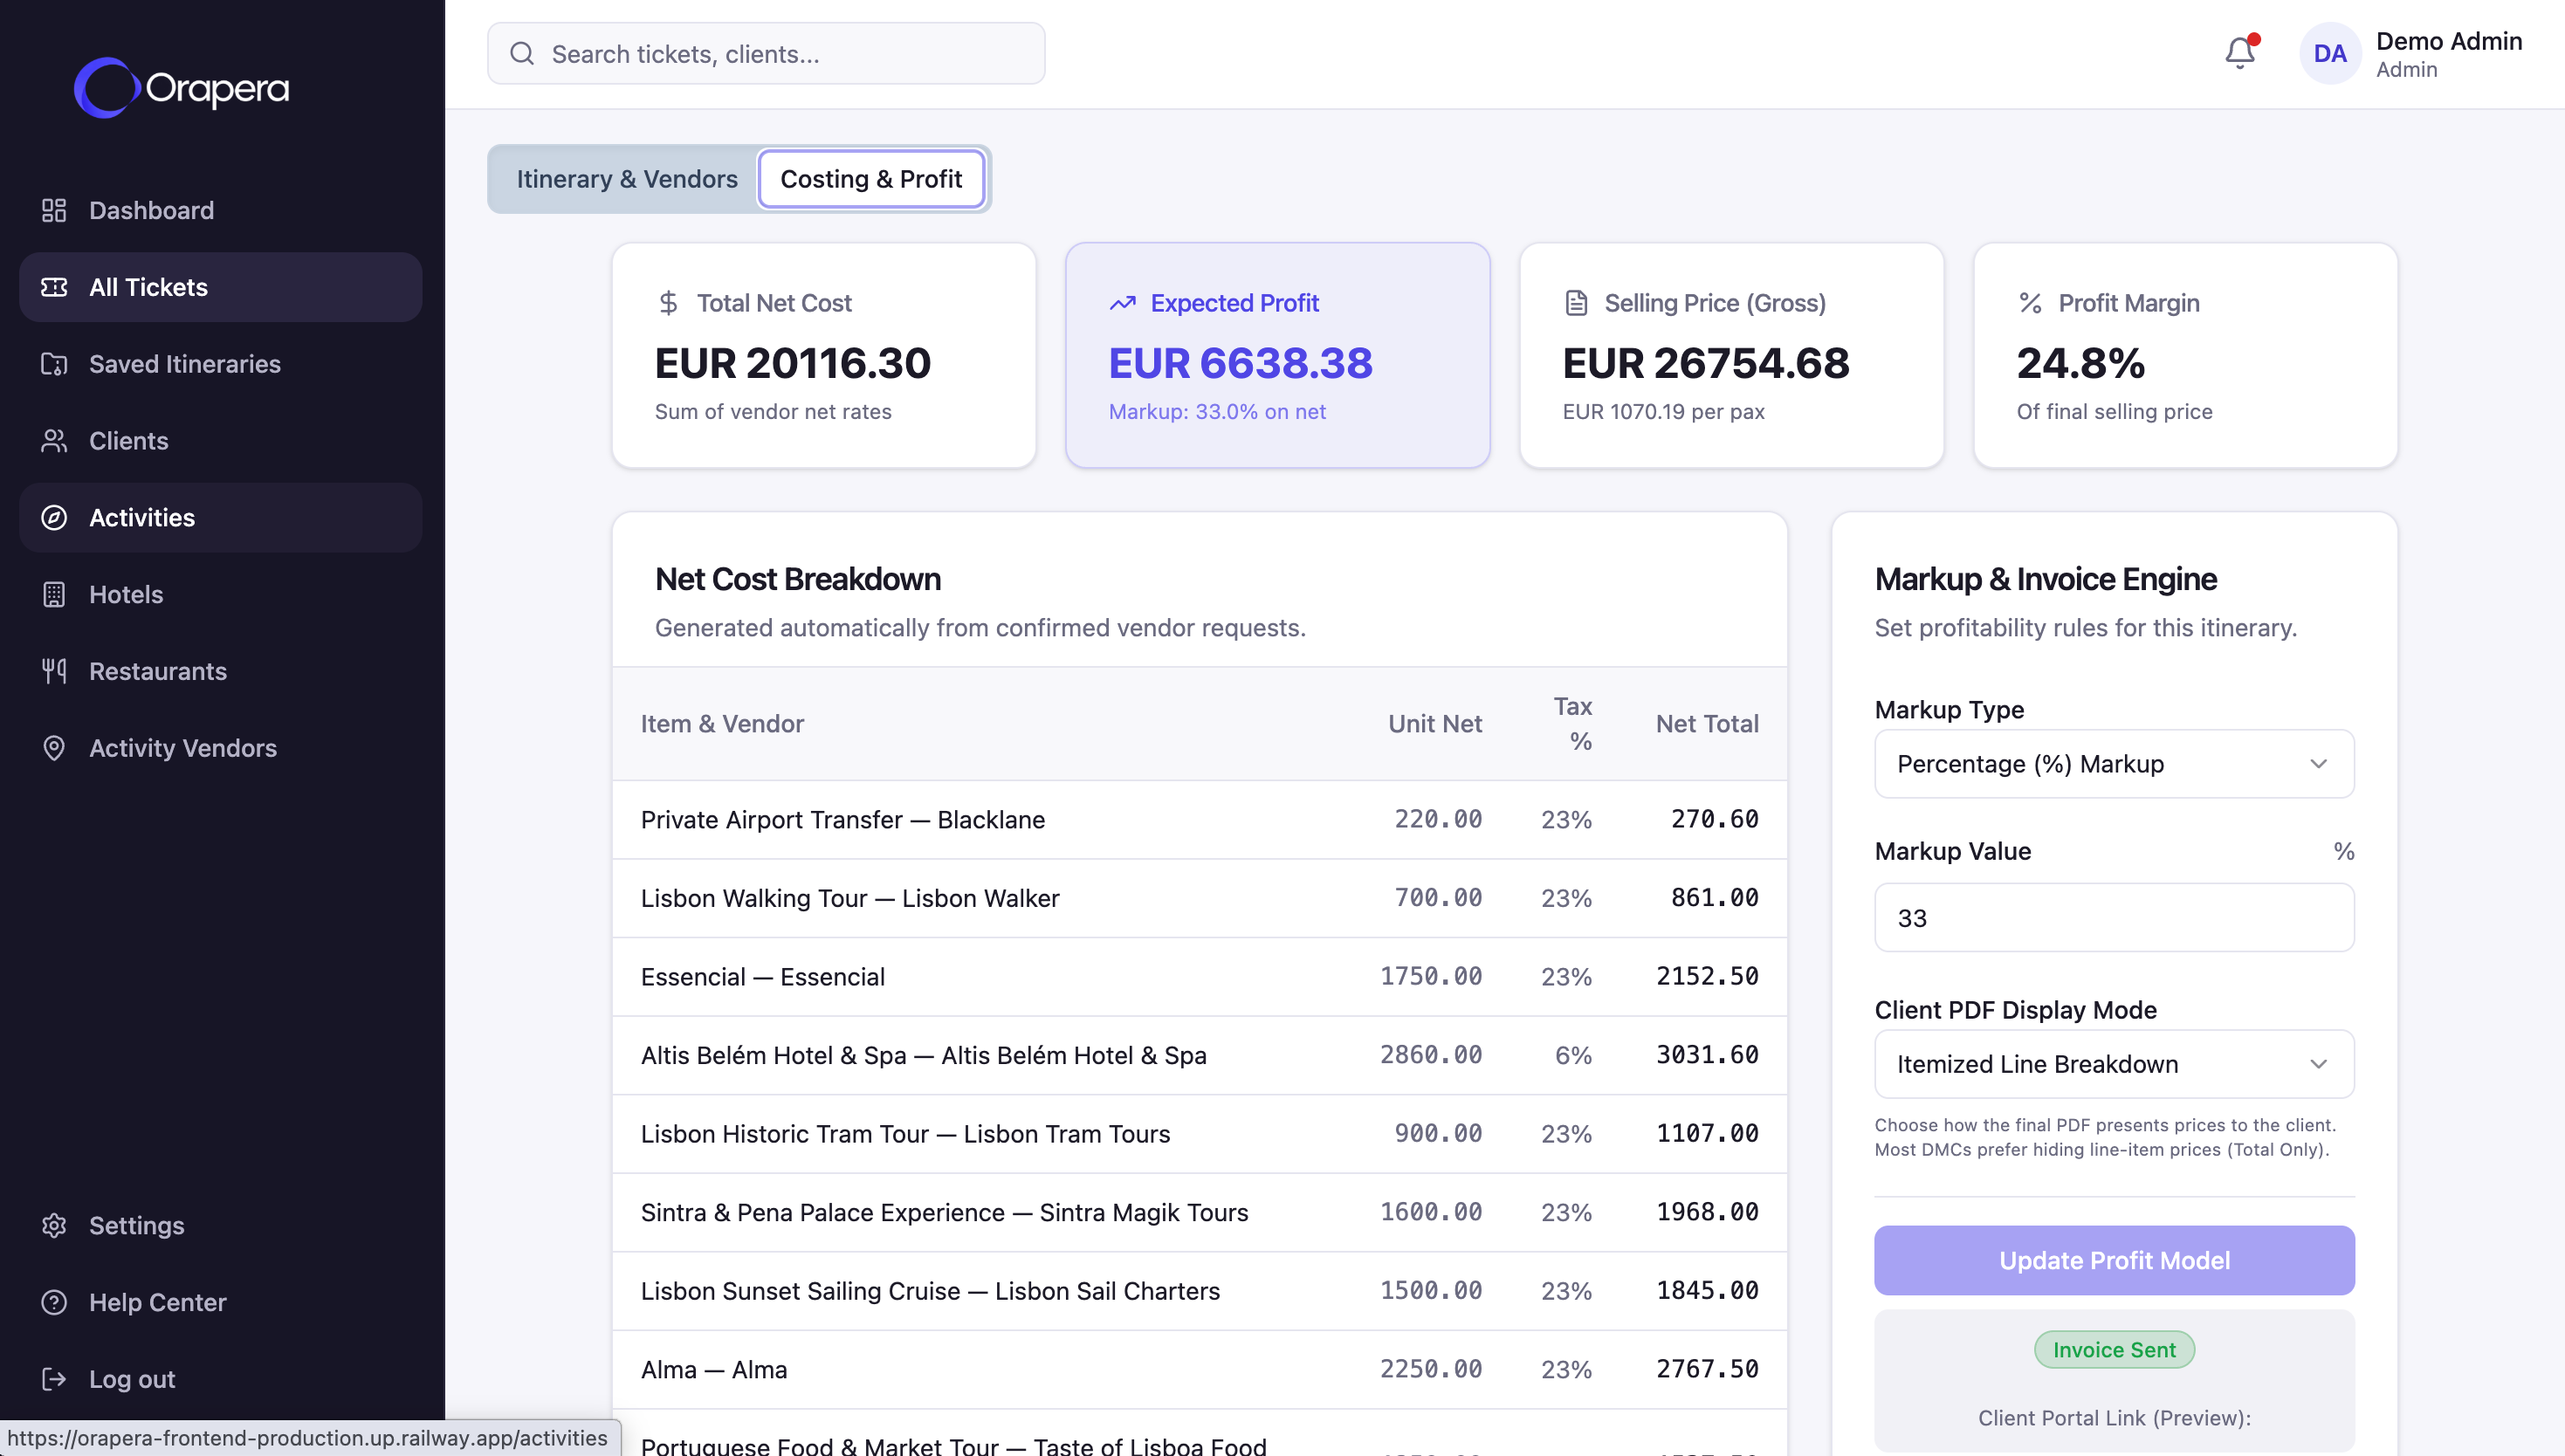2565x1456 pixels.
Task: Click the Orapera logo
Action: (181, 88)
